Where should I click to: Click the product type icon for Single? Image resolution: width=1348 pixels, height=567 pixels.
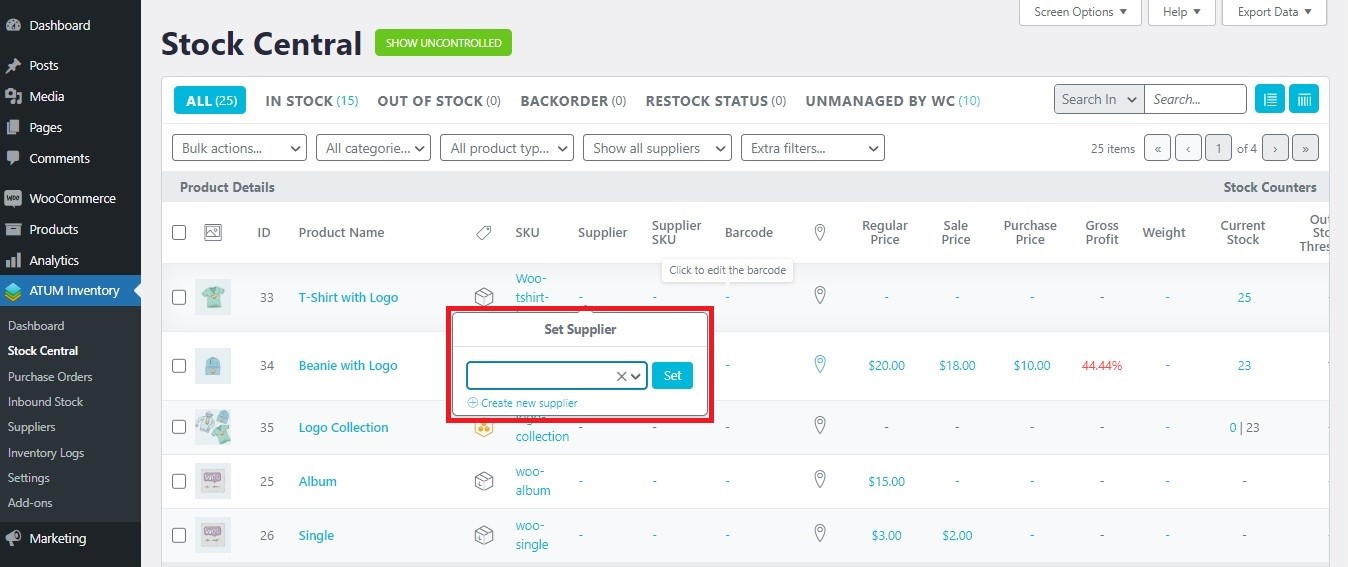(x=483, y=535)
